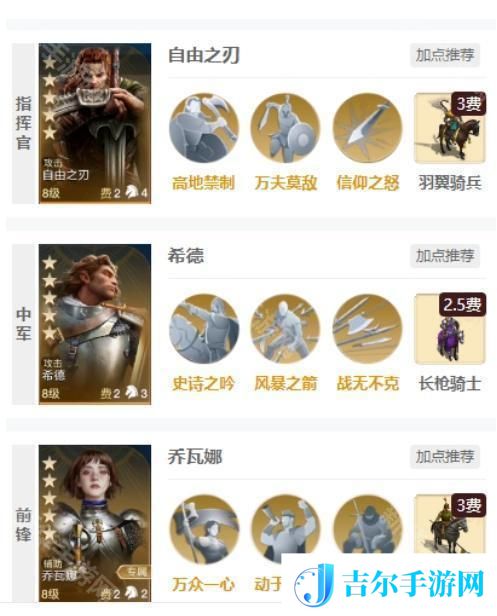
Task: Open the 长枪骑士 troop icon
Action: pos(450,329)
